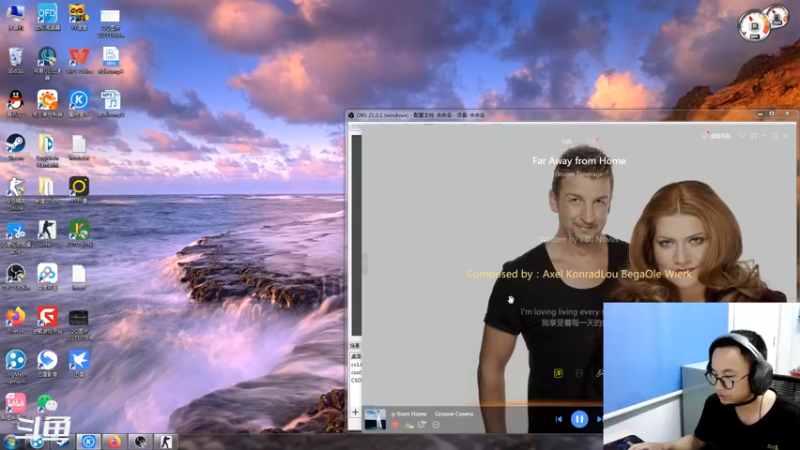The width and height of the screenshot is (800, 450).
Task: Open Xunlei video player desktop icon
Action: 47,363
